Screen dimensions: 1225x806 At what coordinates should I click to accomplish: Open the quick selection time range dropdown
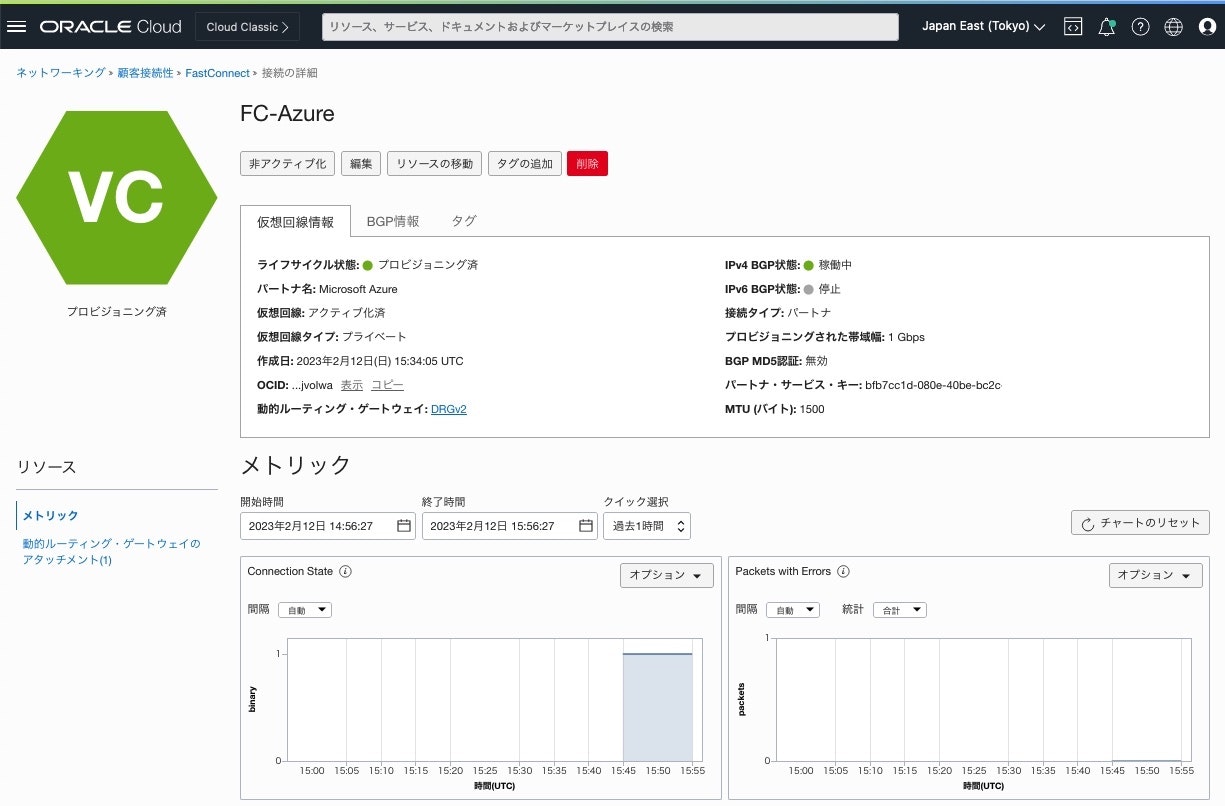pos(646,526)
